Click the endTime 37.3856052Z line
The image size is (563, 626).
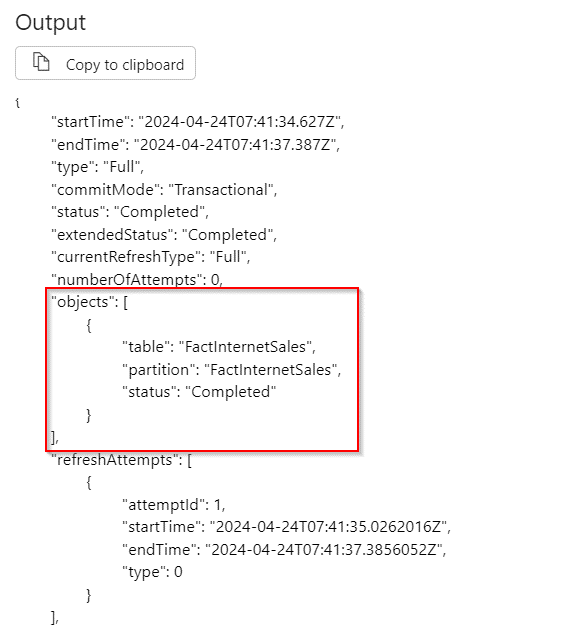pos(284,550)
